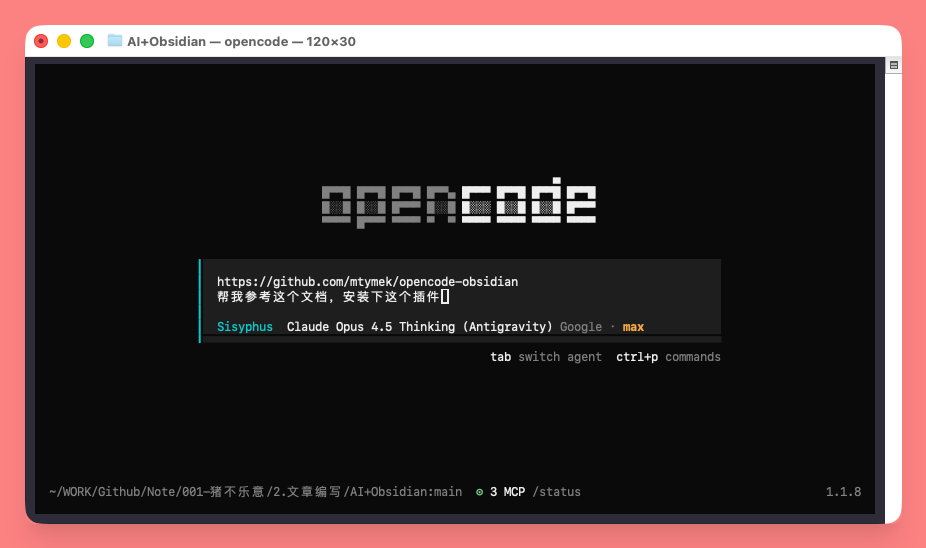
Task: Minimize the window using yellow button
Action: tap(64, 41)
